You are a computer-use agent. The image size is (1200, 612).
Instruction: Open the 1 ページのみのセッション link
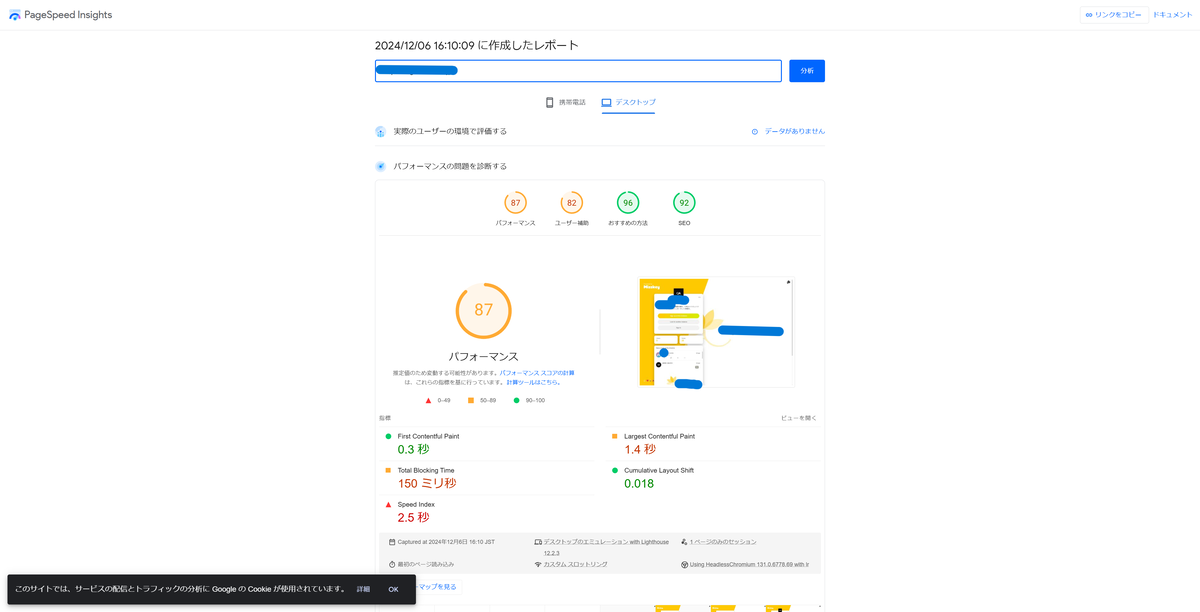723,541
